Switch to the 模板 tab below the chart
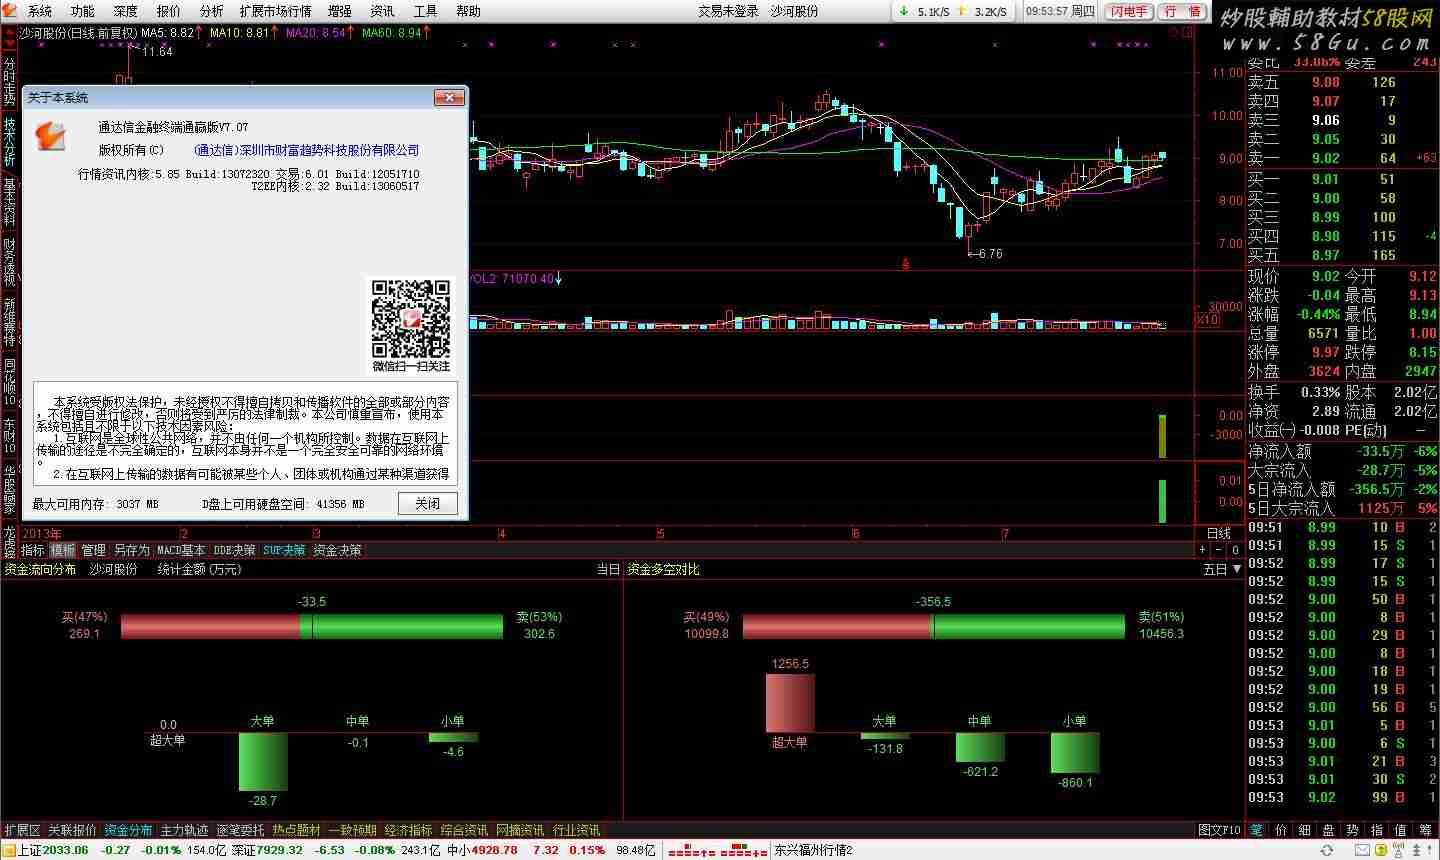The width and height of the screenshot is (1440, 860). (63, 550)
